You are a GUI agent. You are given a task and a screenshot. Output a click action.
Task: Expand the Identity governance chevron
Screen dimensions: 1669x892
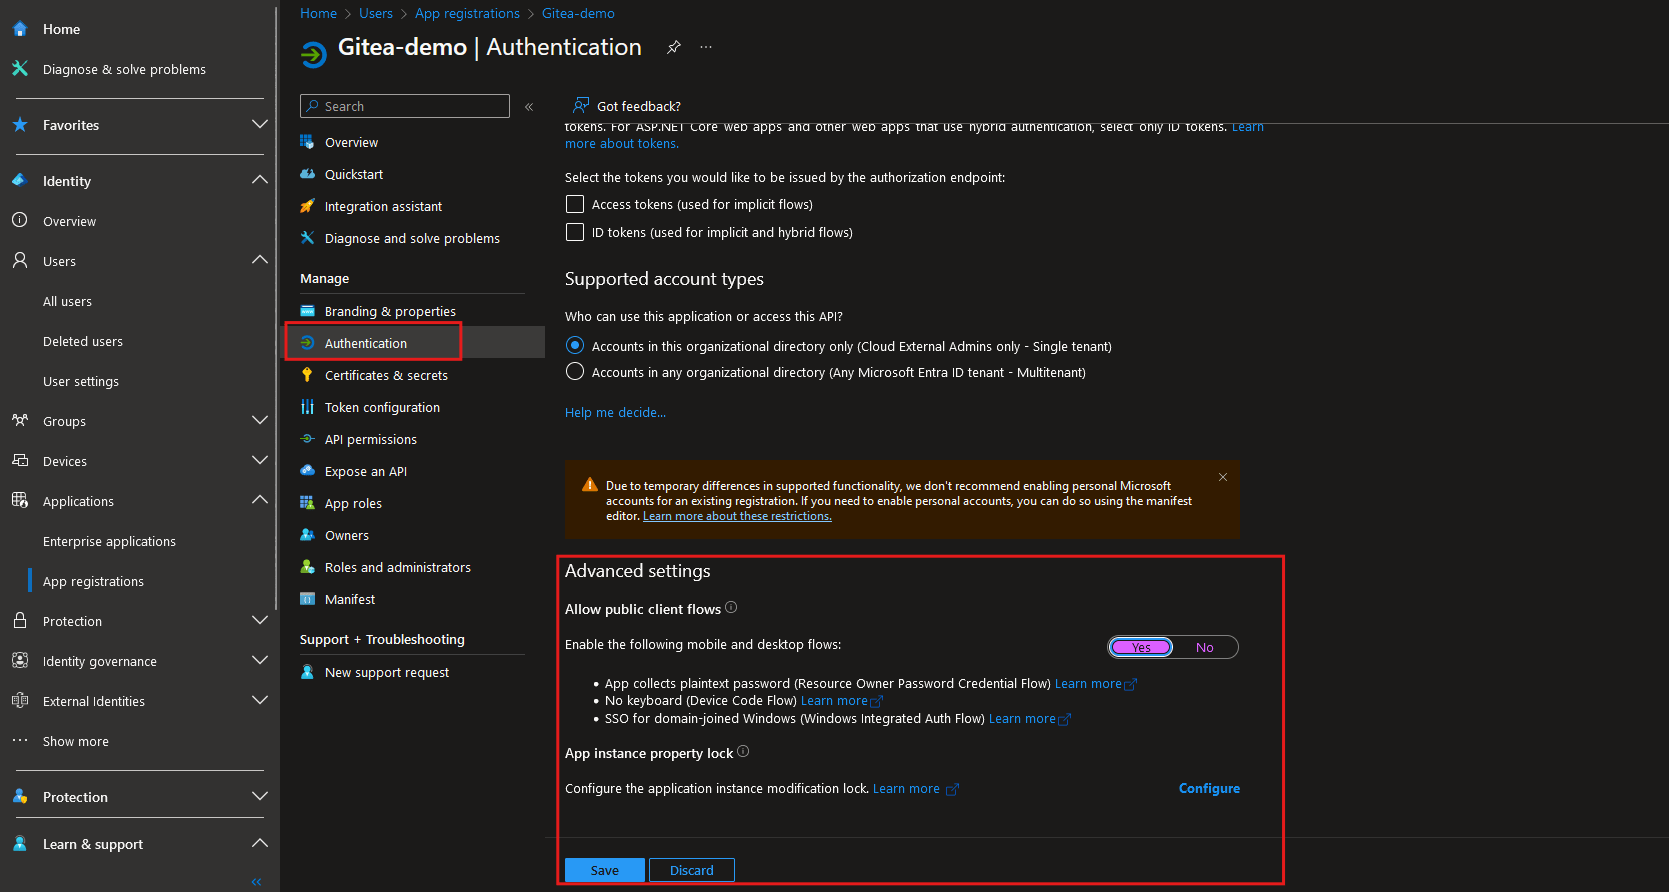tap(260, 660)
